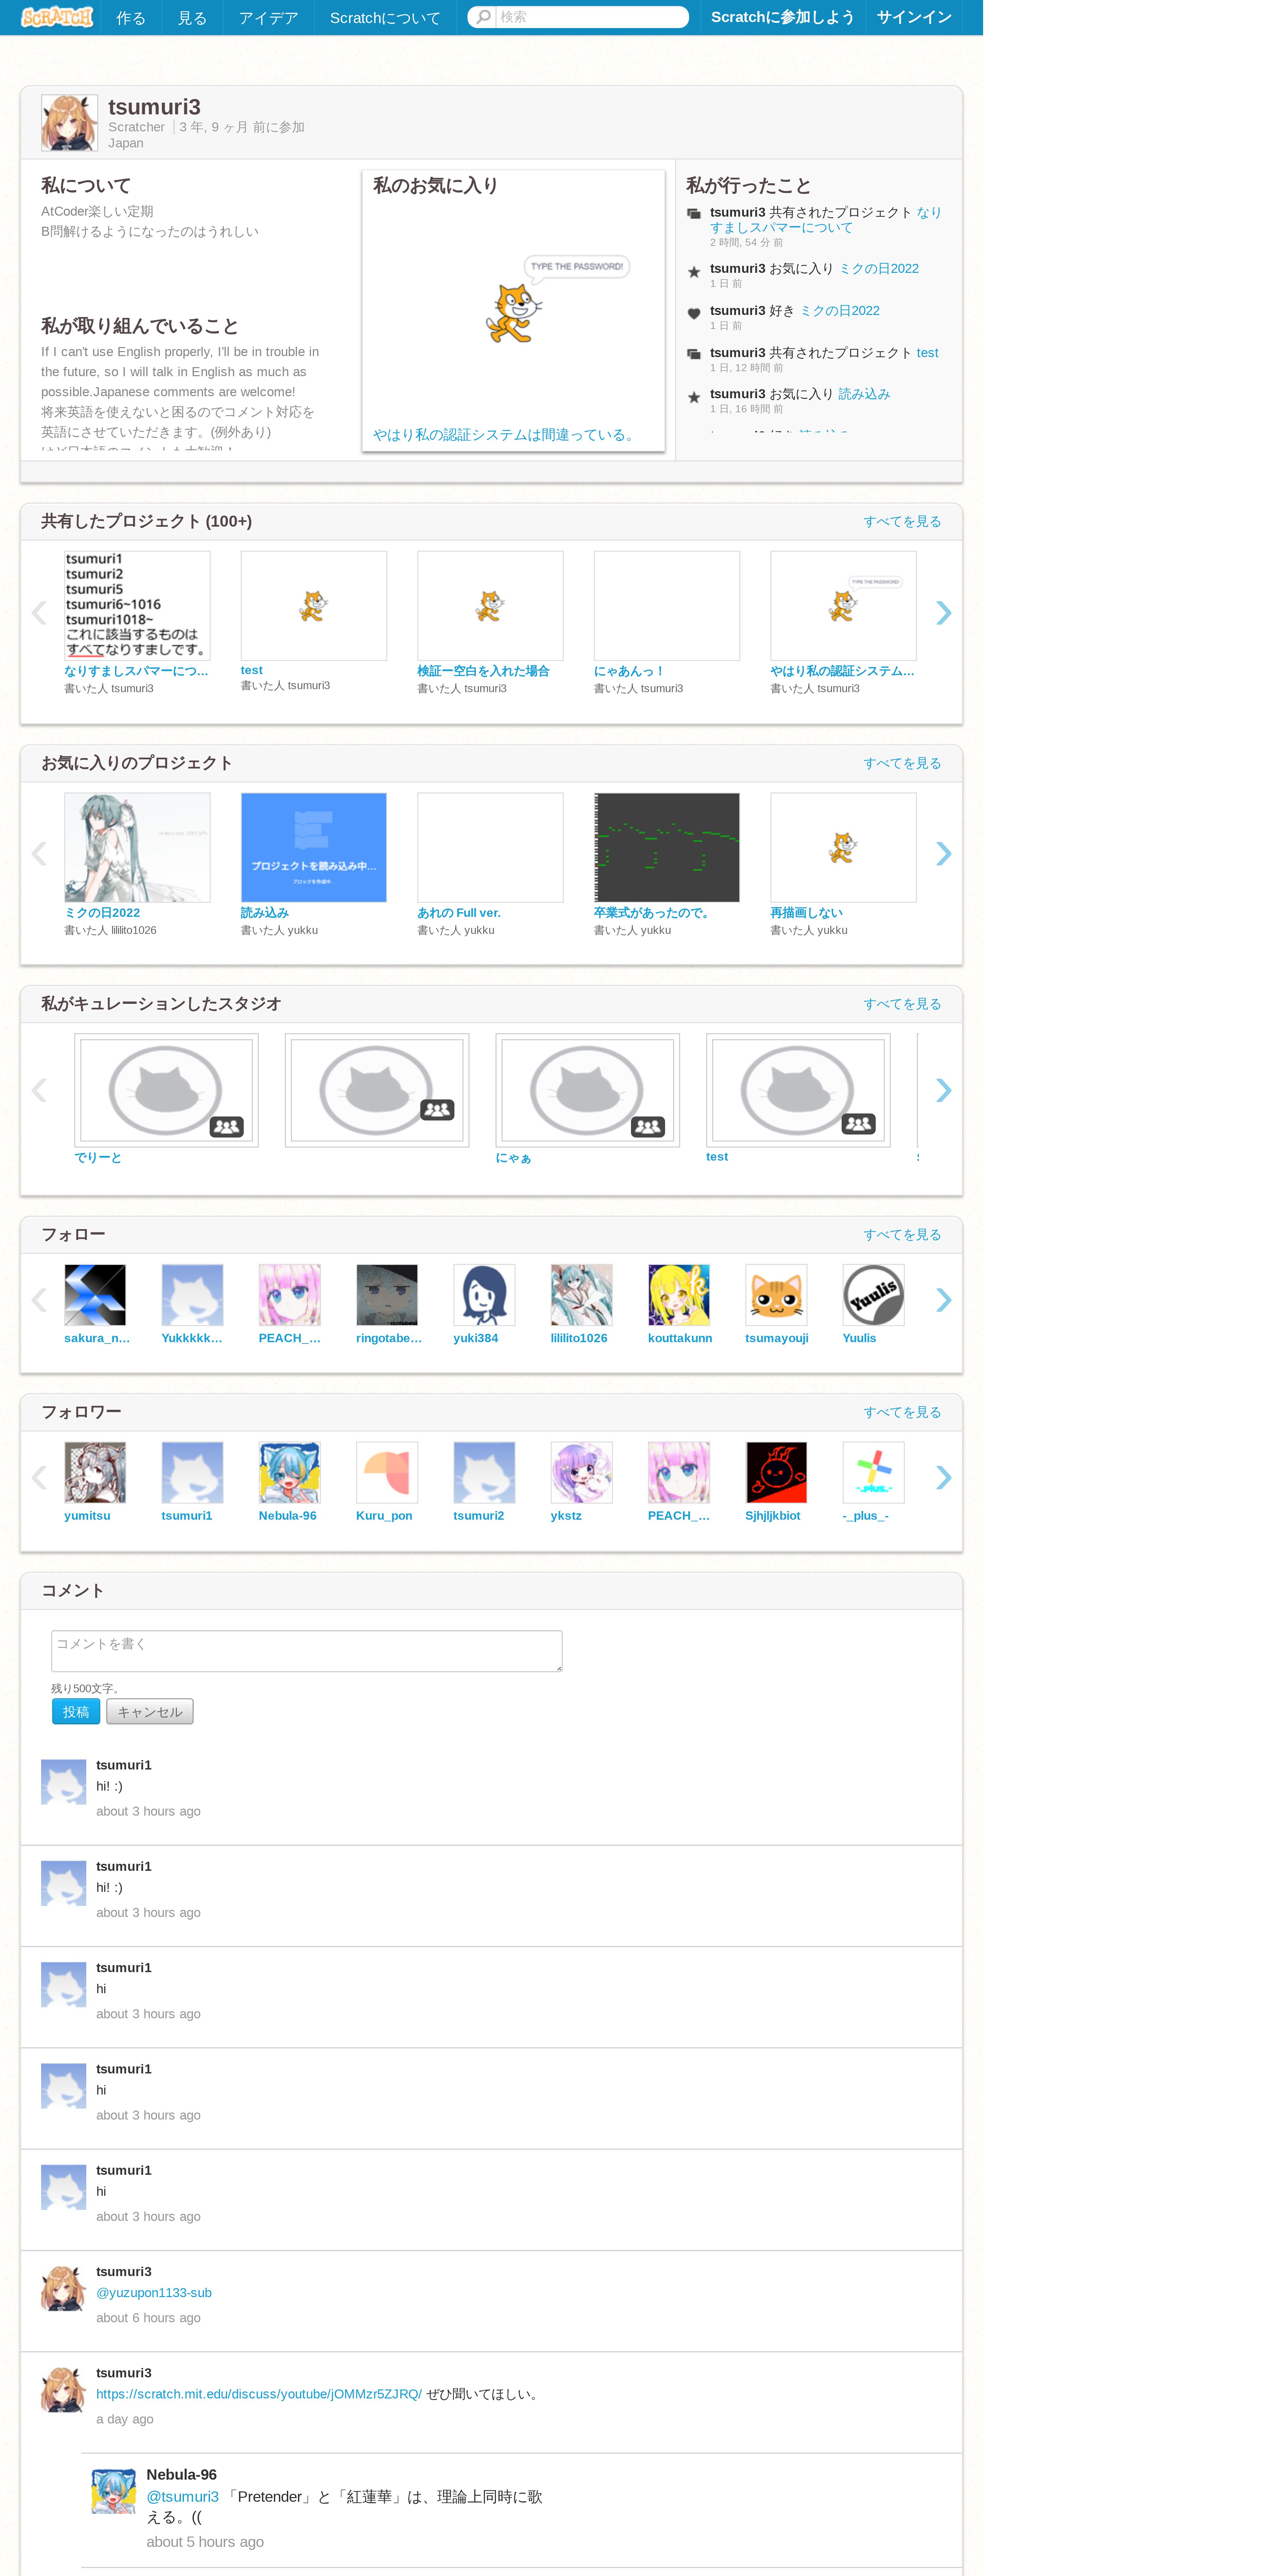Viewport: 1288px width, 2576px height.
Task: Open the 作る menu item
Action: pyautogui.click(x=131, y=18)
